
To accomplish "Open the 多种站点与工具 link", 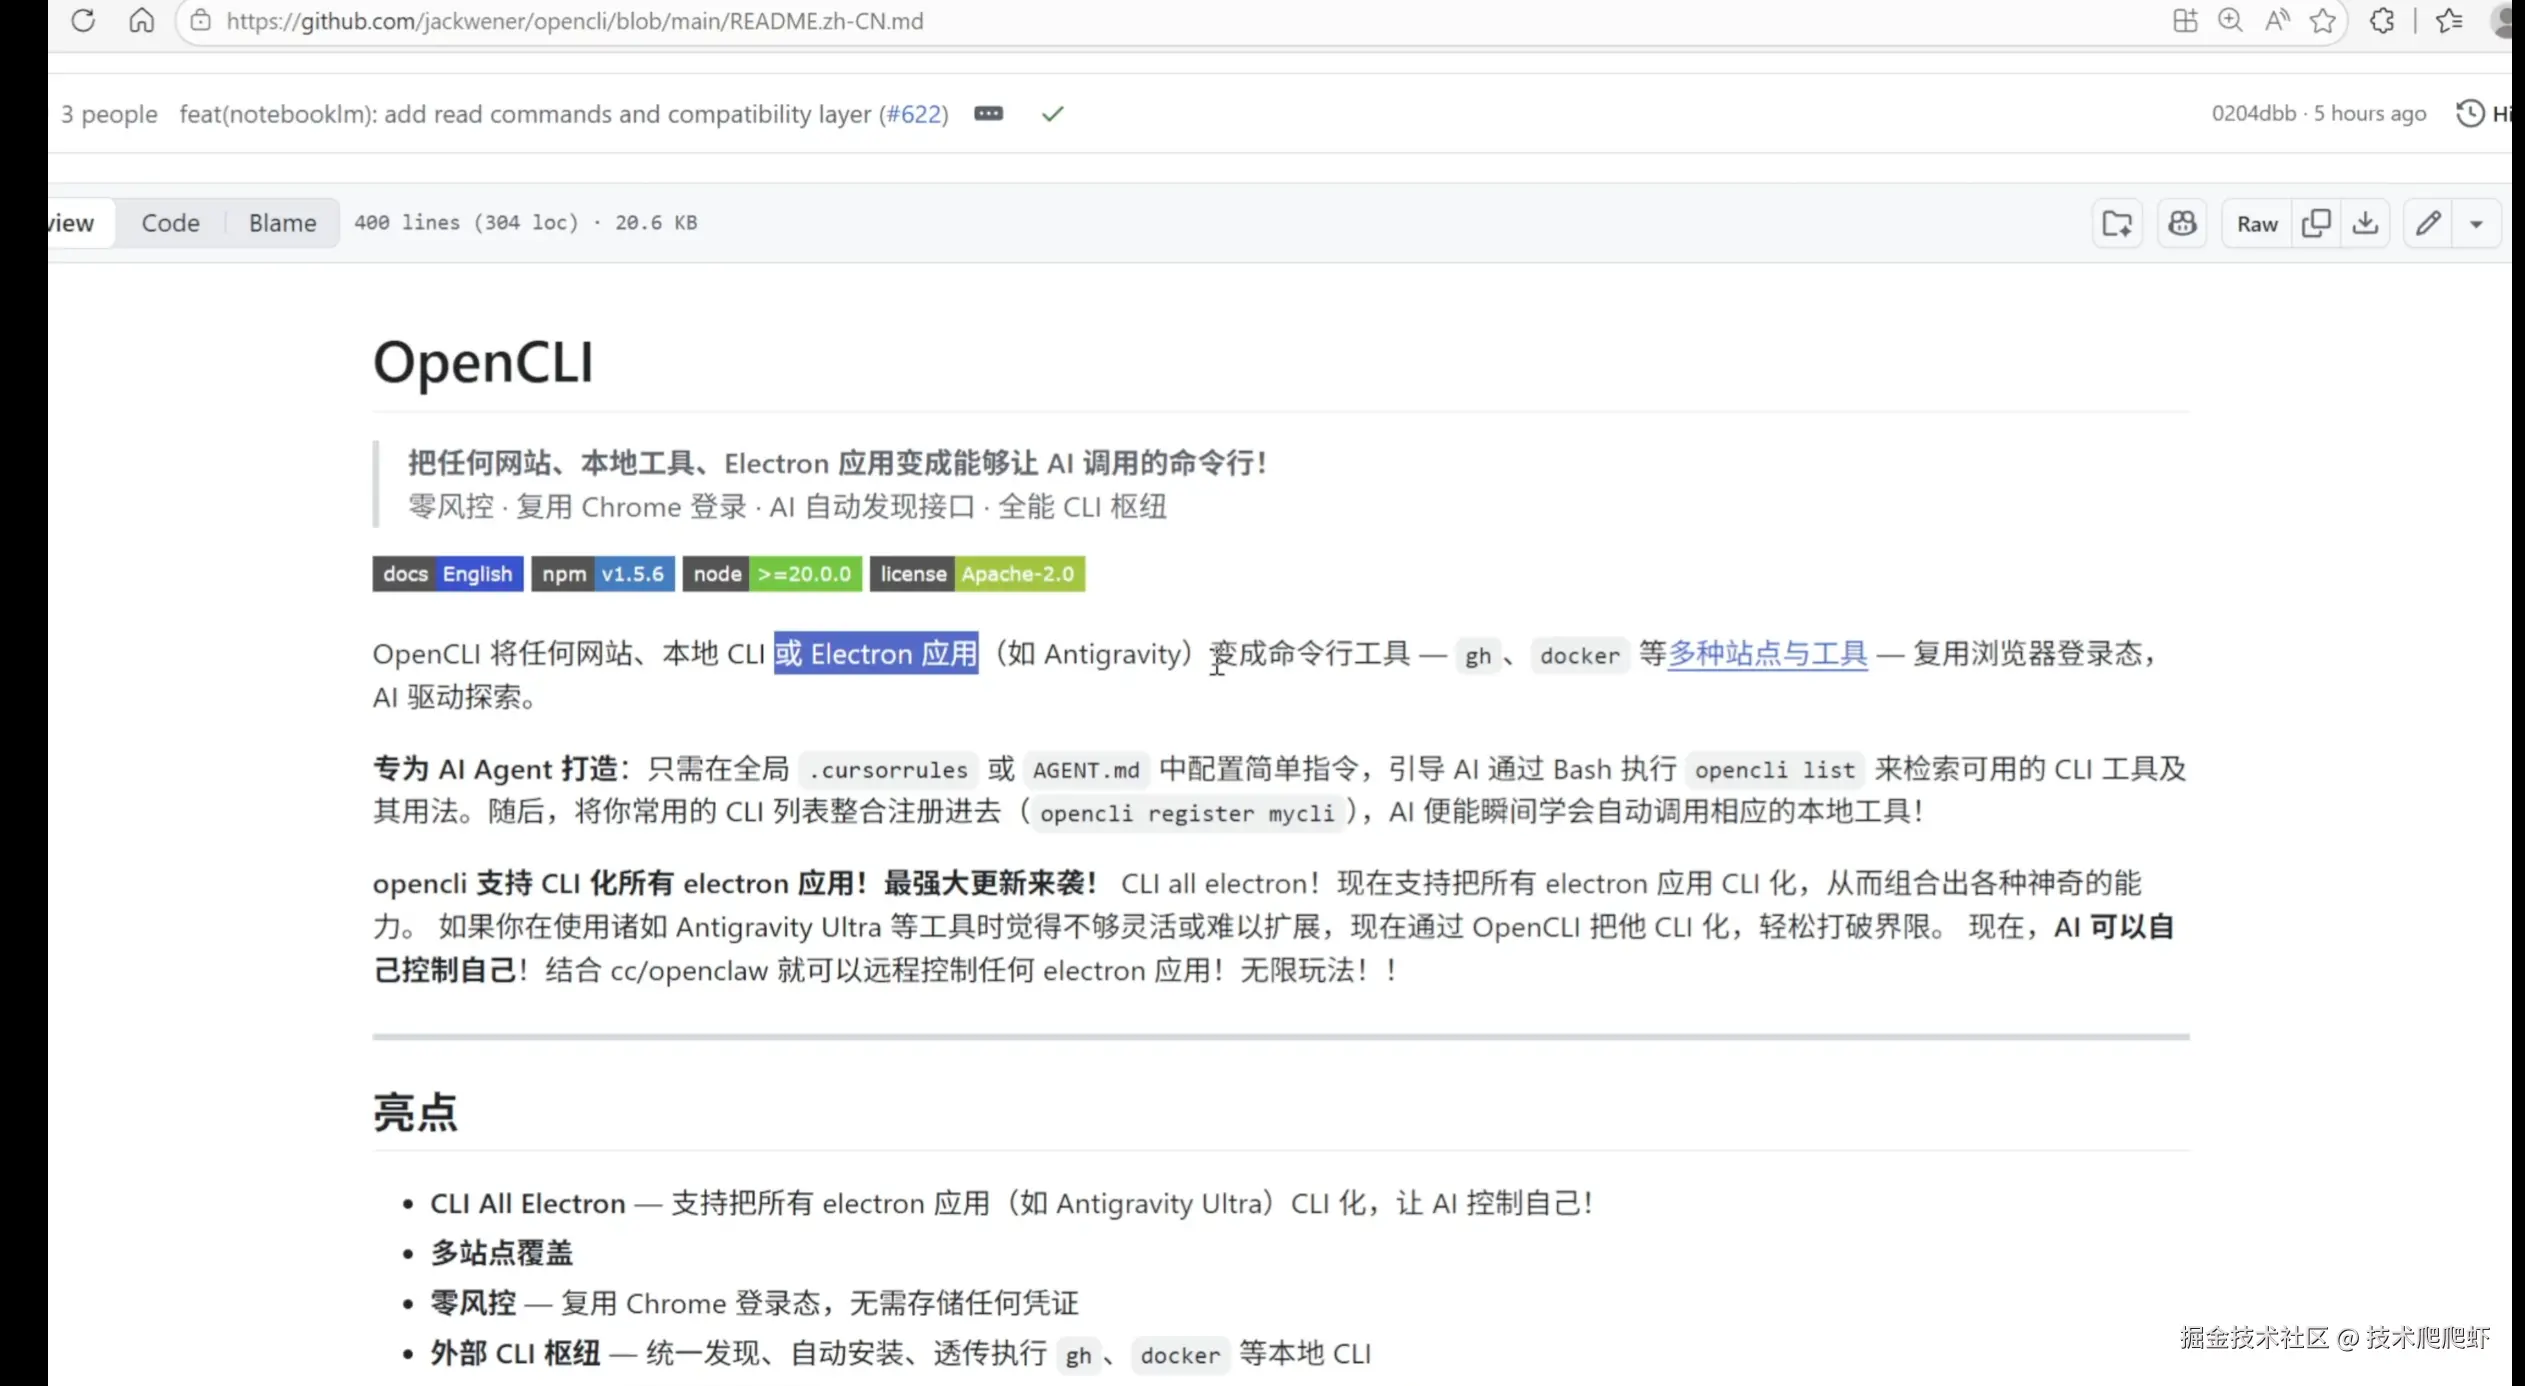I will click(x=1767, y=654).
